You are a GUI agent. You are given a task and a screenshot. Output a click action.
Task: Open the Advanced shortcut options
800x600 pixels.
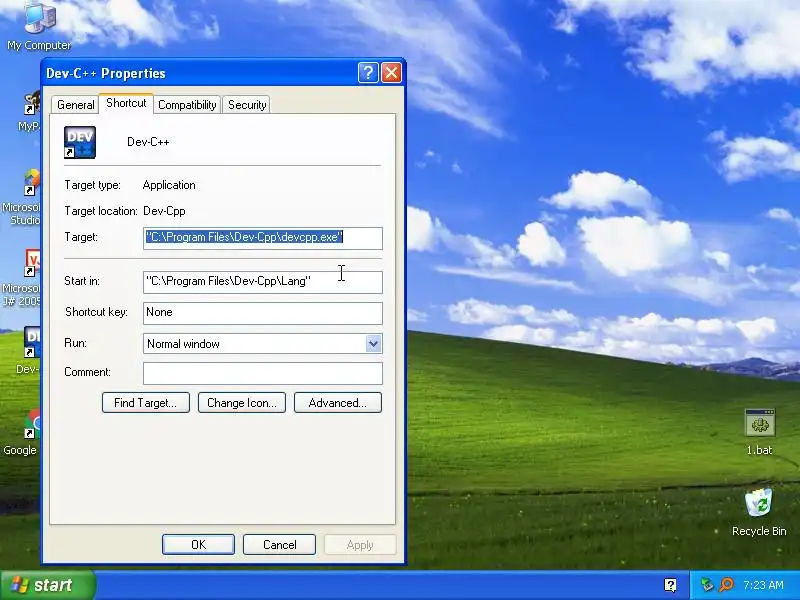pyautogui.click(x=338, y=403)
